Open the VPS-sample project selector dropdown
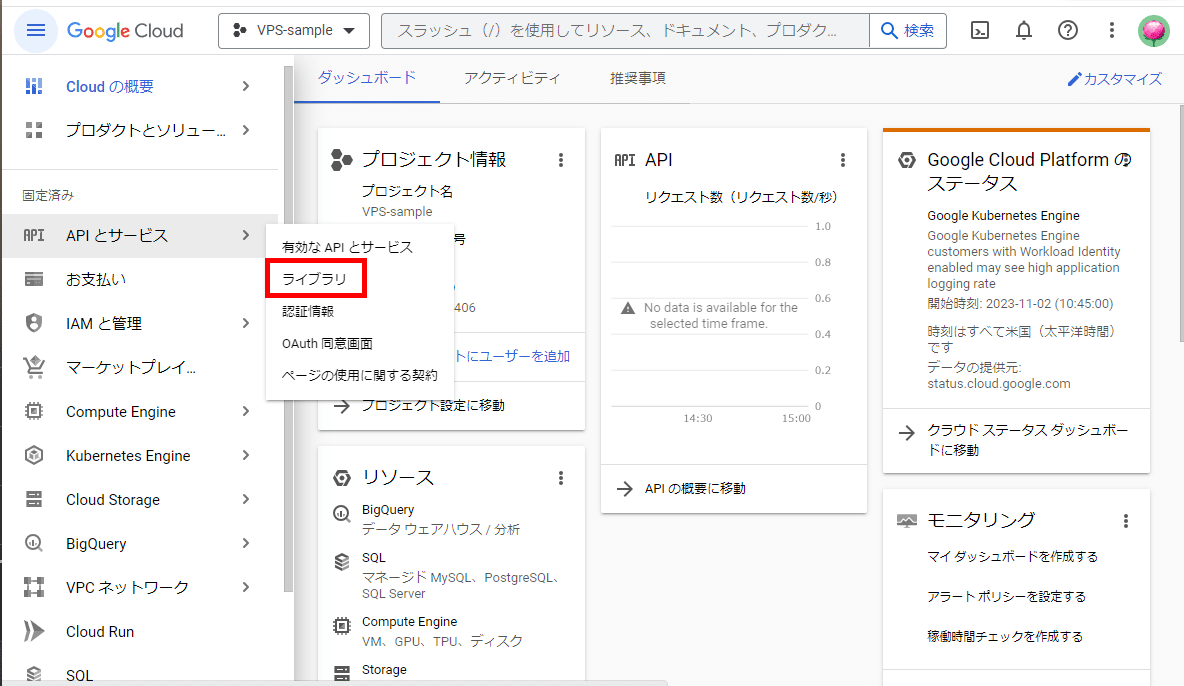Image resolution: width=1184 pixels, height=686 pixels. tap(293, 30)
